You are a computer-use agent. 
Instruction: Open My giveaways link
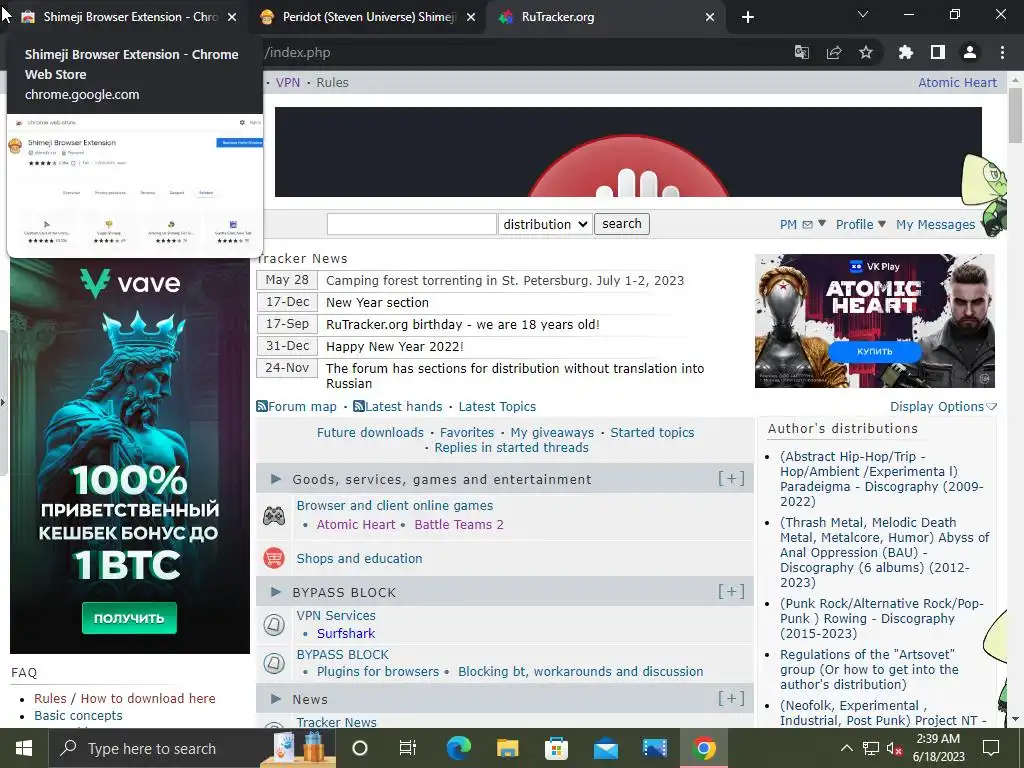(552, 432)
